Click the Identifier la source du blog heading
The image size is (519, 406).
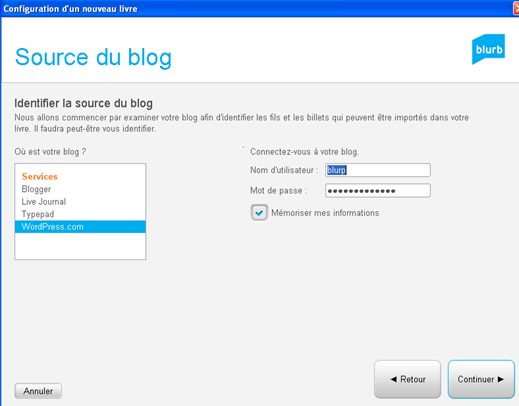point(83,103)
